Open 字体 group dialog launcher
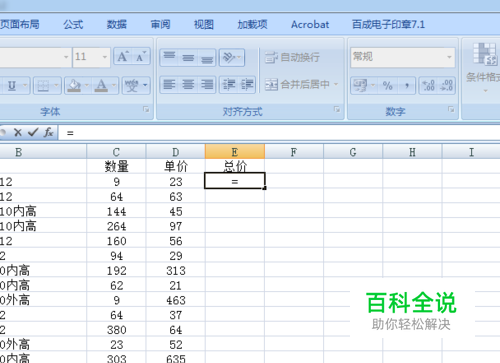This screenshot has height=363, width=500. [x=146, y=109]
